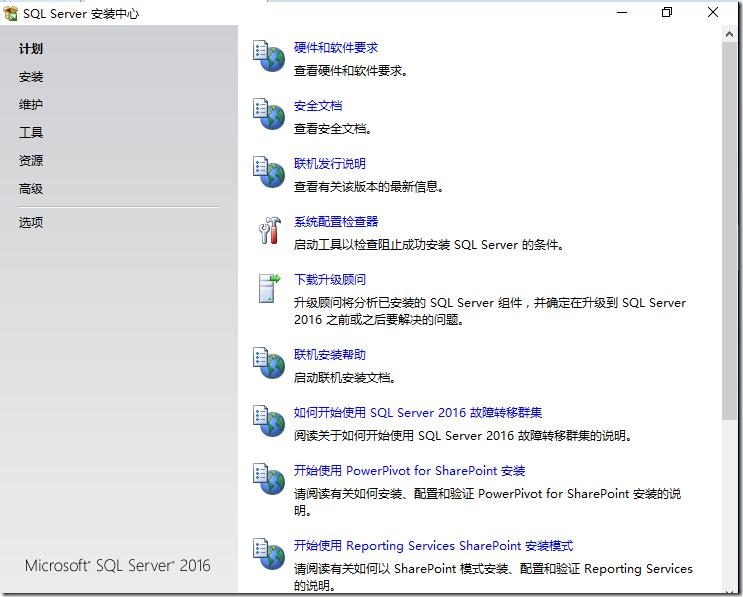The height and width of the screenshot is (597, 743).
Task: Select 工具 in the left navigation
Action: (x=31, y=133)
